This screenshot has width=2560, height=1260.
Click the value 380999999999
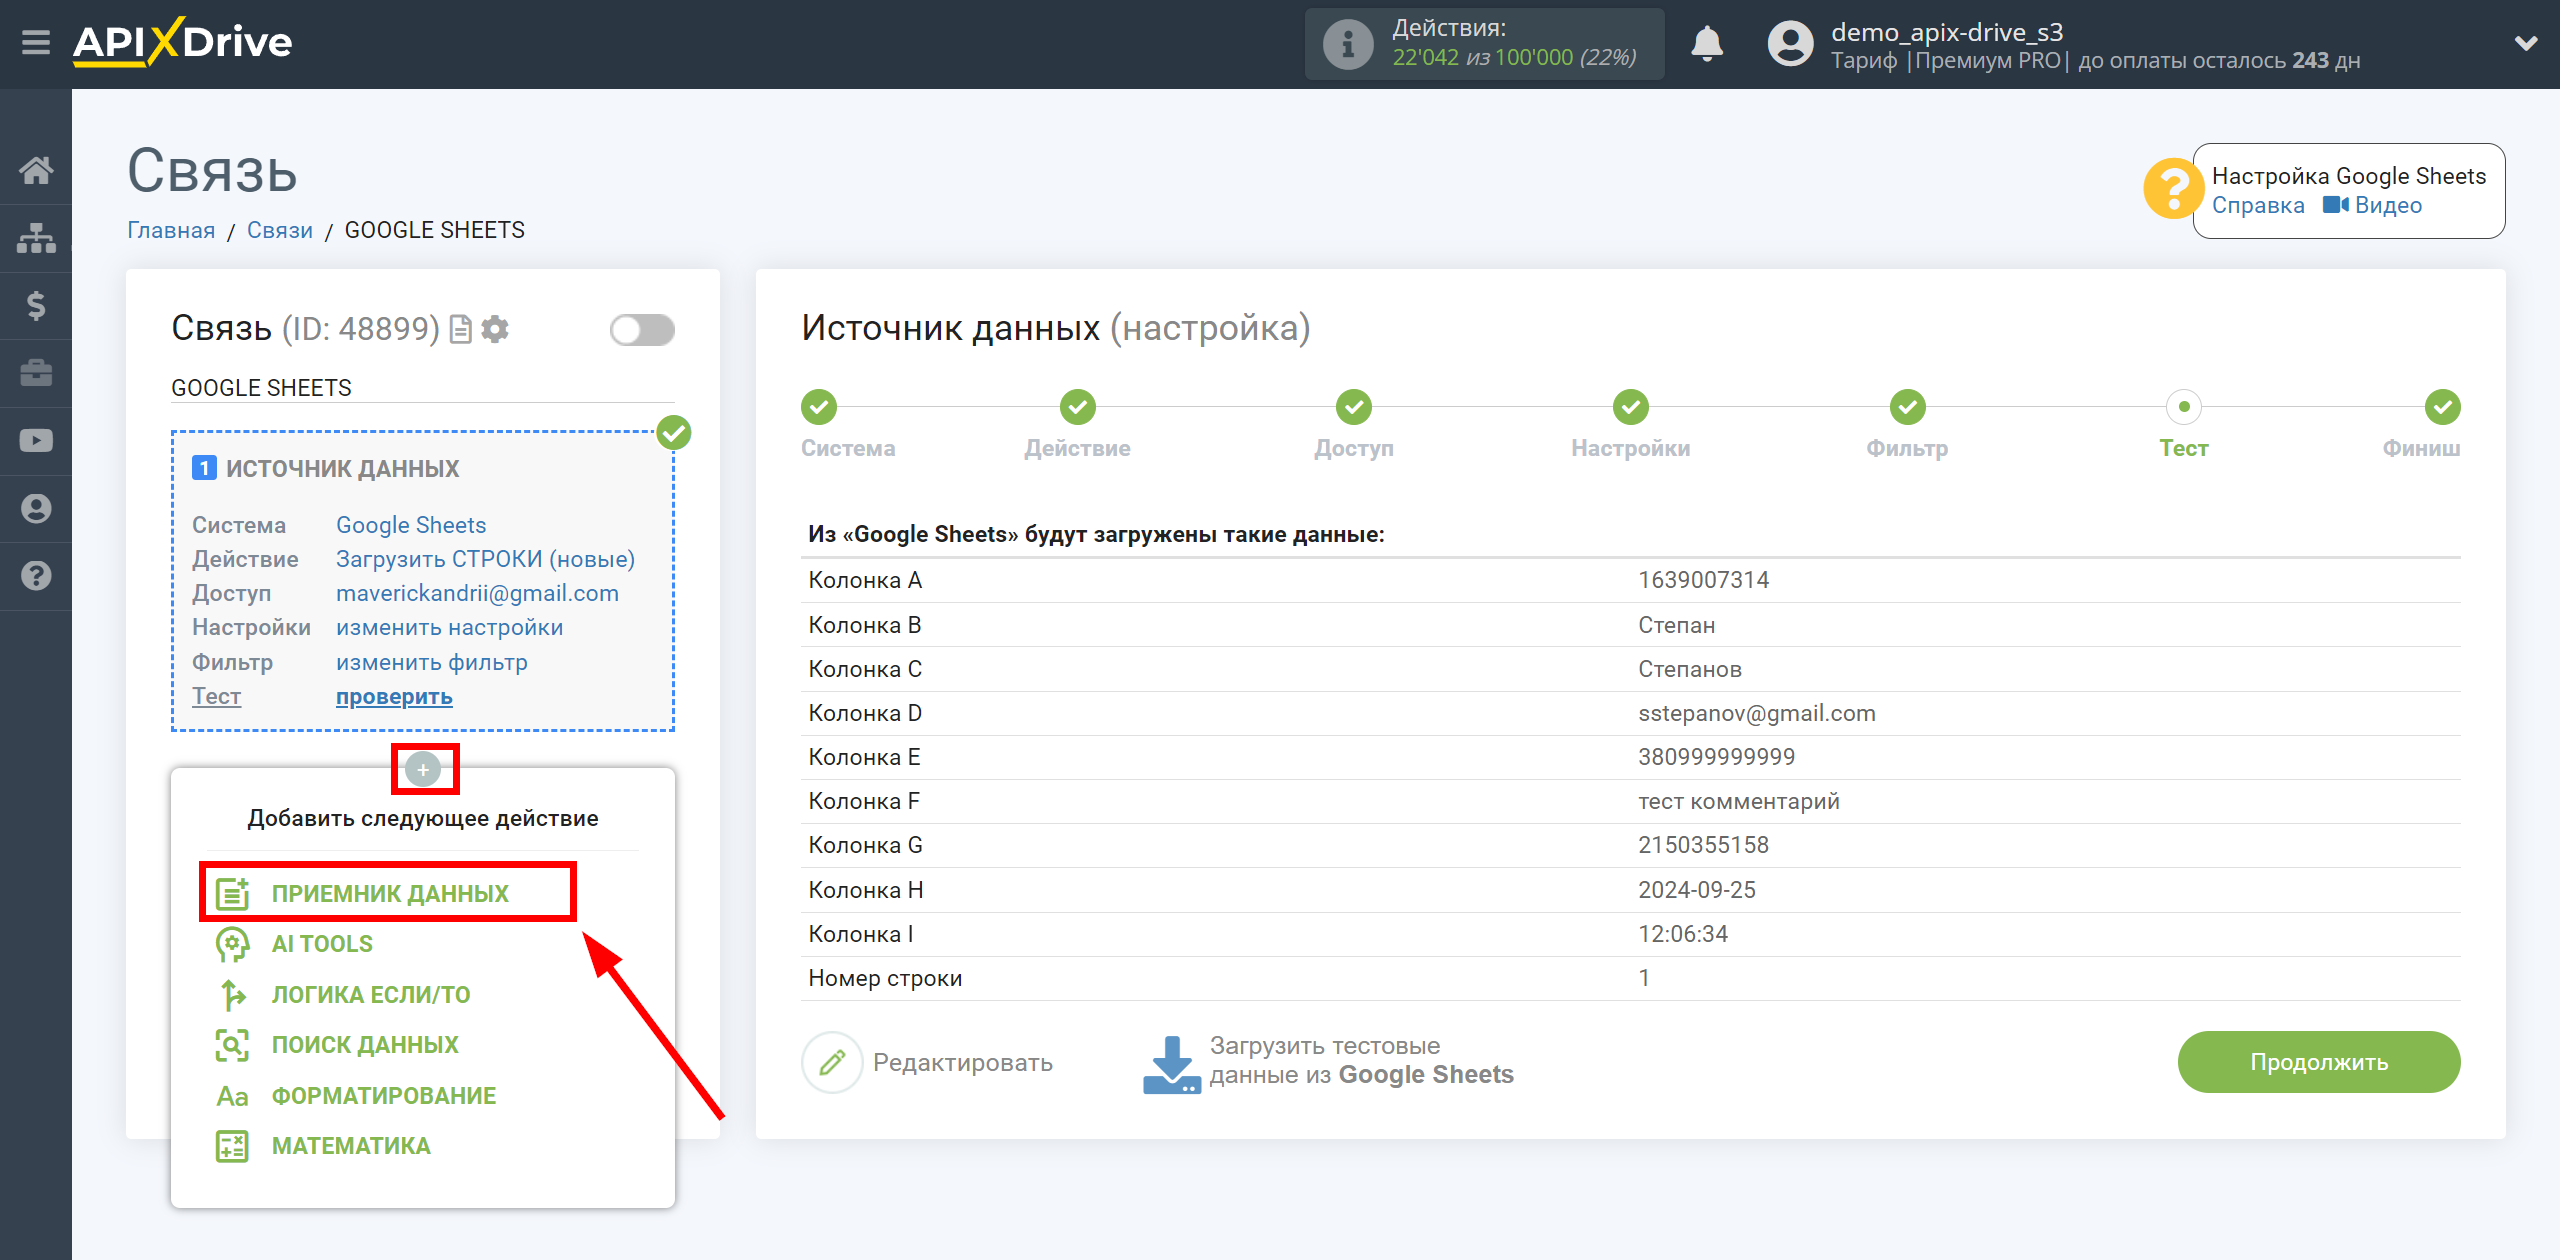(1716, 757)
